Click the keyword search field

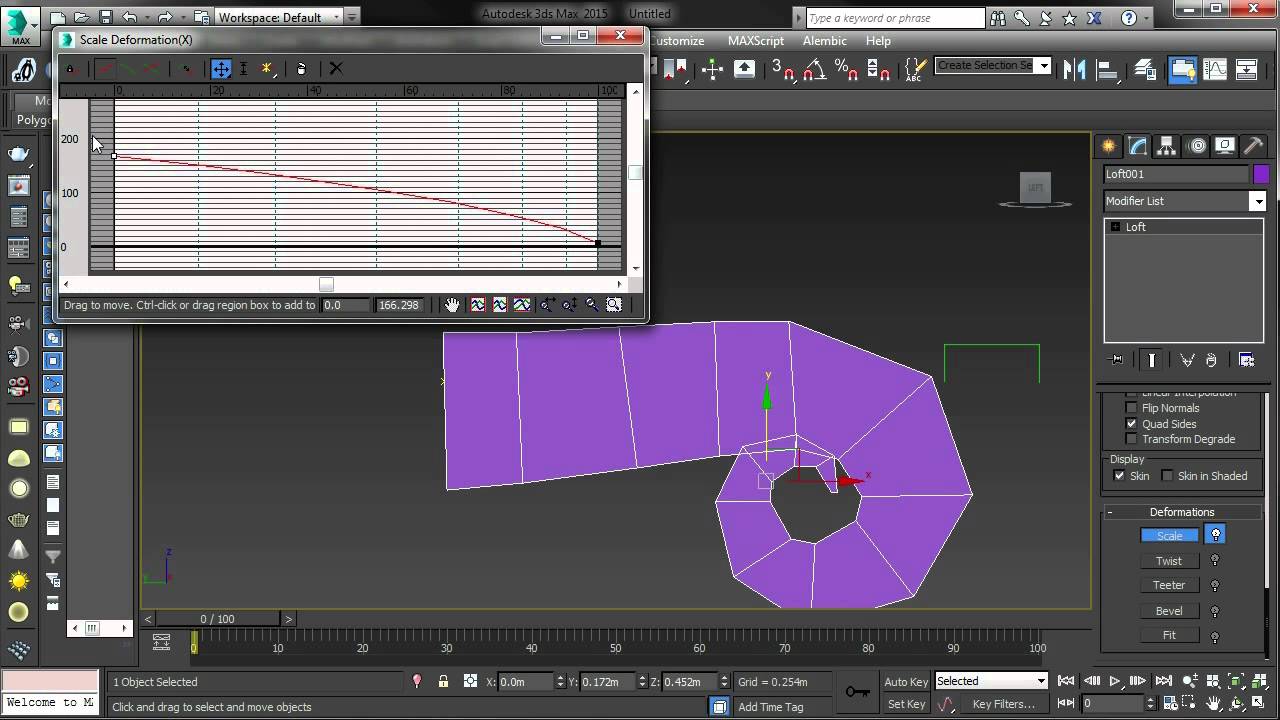tap(895, 18)
